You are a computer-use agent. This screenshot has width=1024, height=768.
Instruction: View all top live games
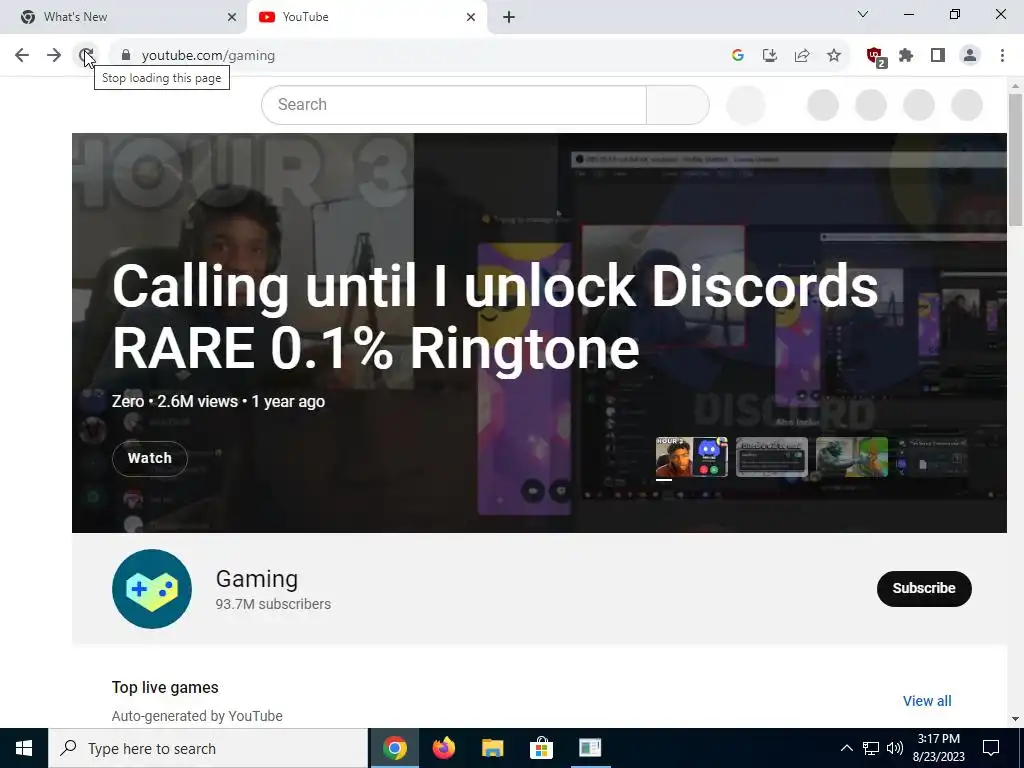coord(927,701)
